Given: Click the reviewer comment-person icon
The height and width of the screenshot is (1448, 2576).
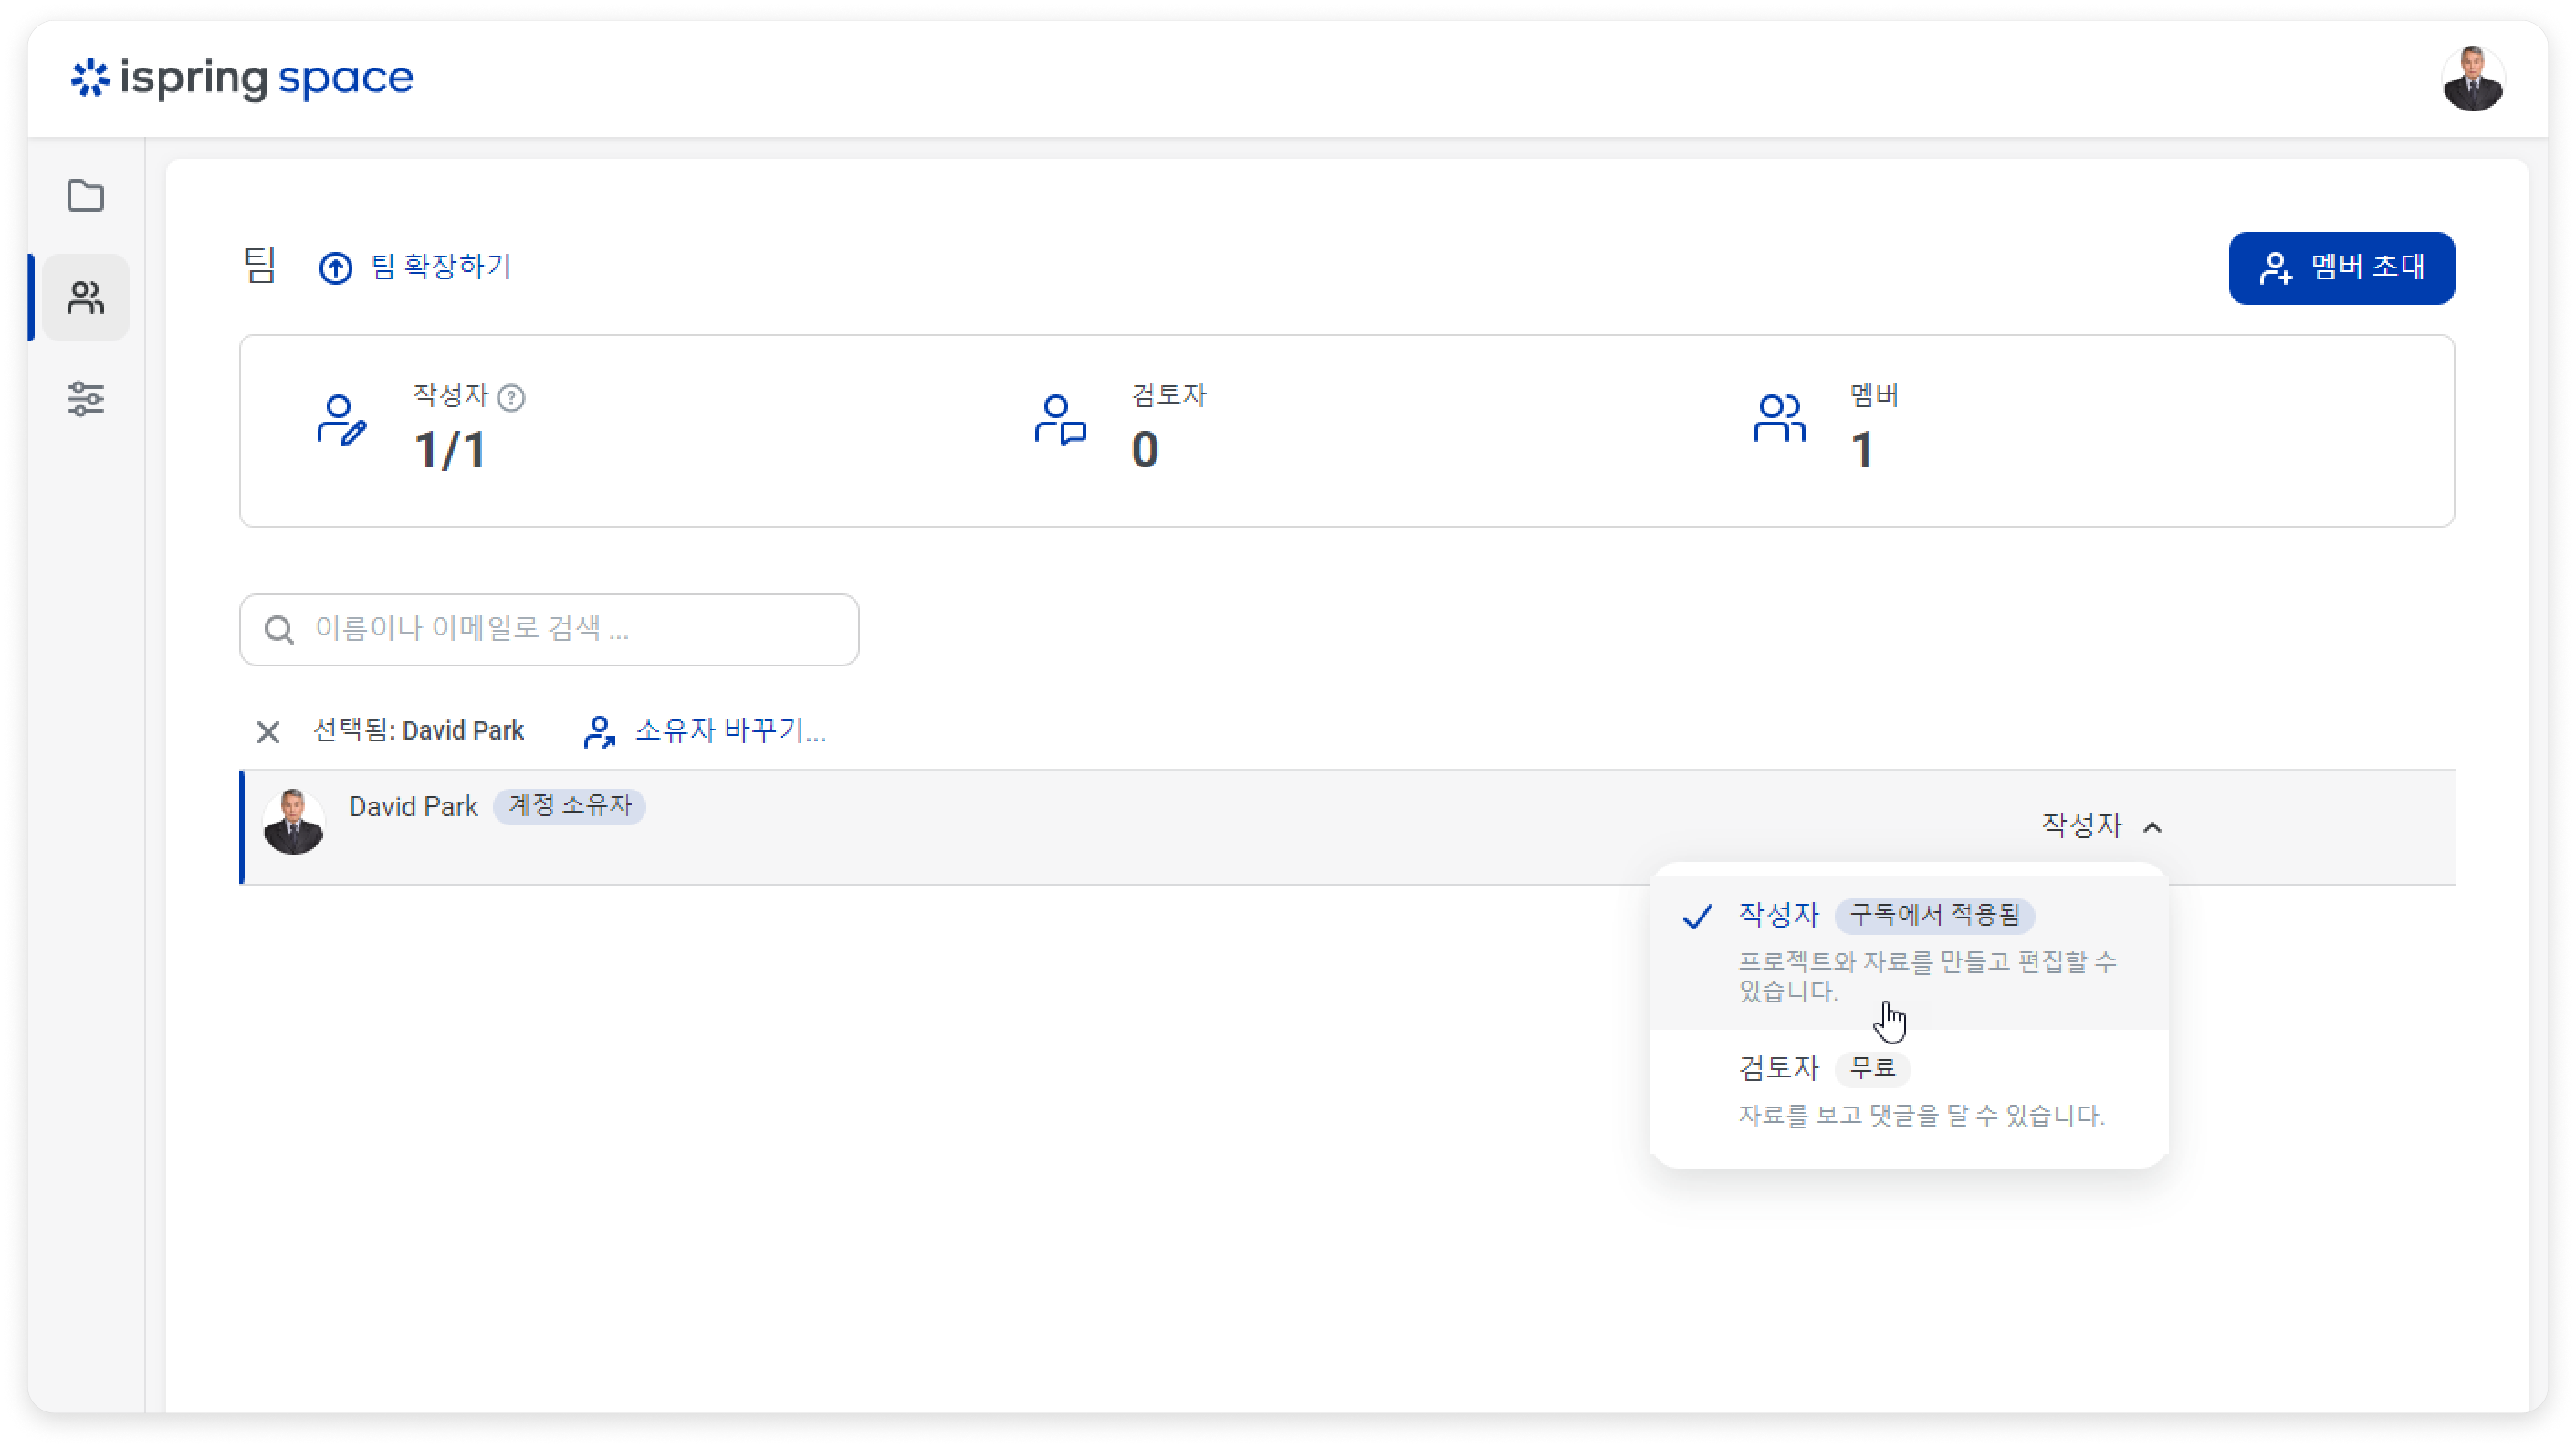Looking at the screenshot, I should click(1060, 420).
